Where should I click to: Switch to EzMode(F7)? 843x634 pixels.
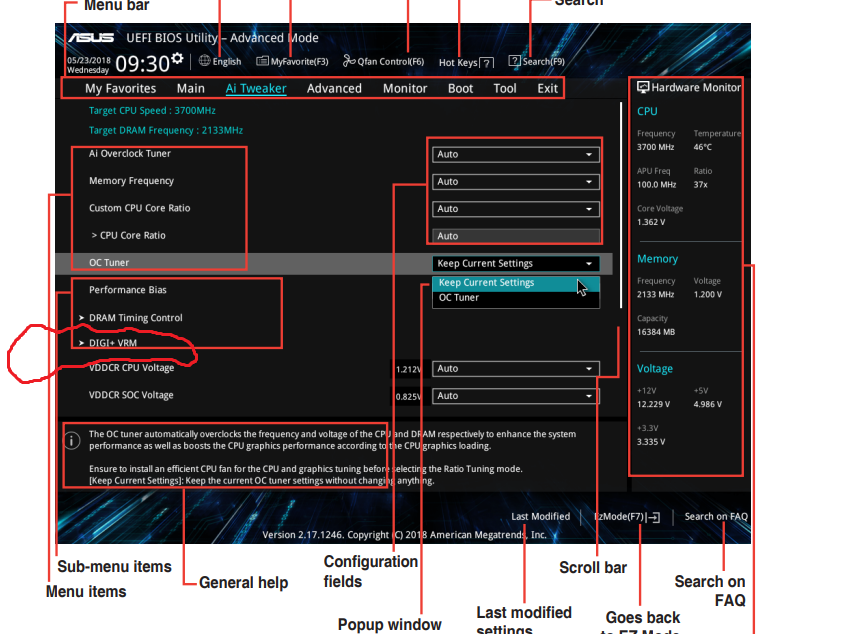tap(626, 517)
